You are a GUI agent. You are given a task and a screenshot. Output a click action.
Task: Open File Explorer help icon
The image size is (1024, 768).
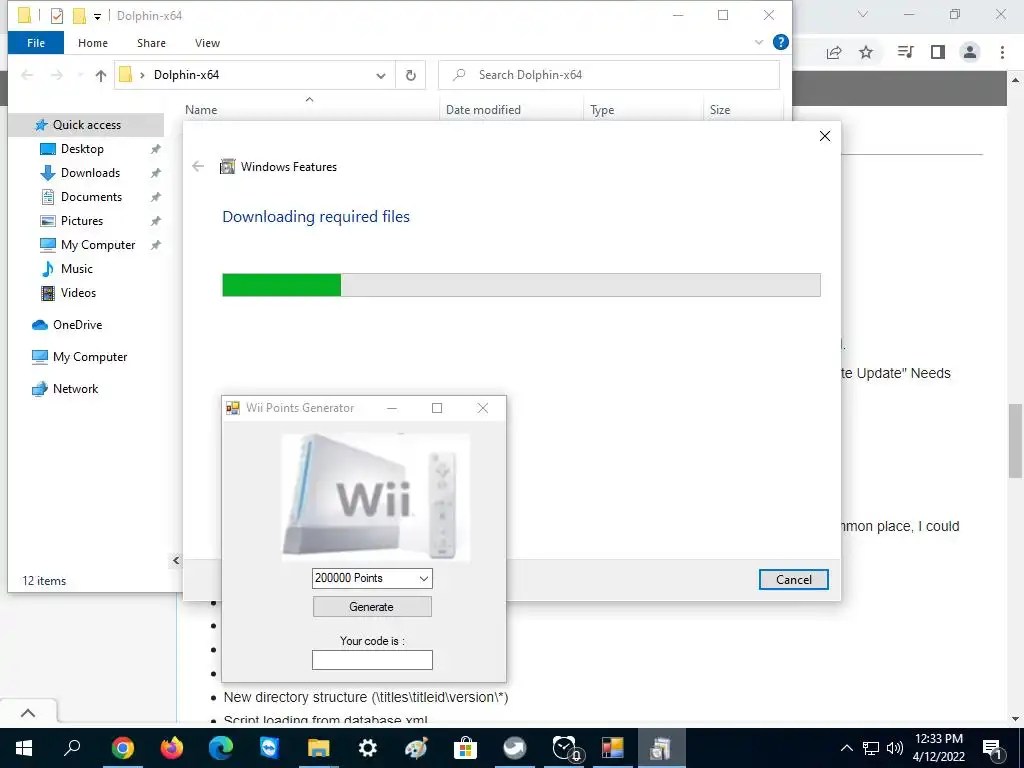780,42
